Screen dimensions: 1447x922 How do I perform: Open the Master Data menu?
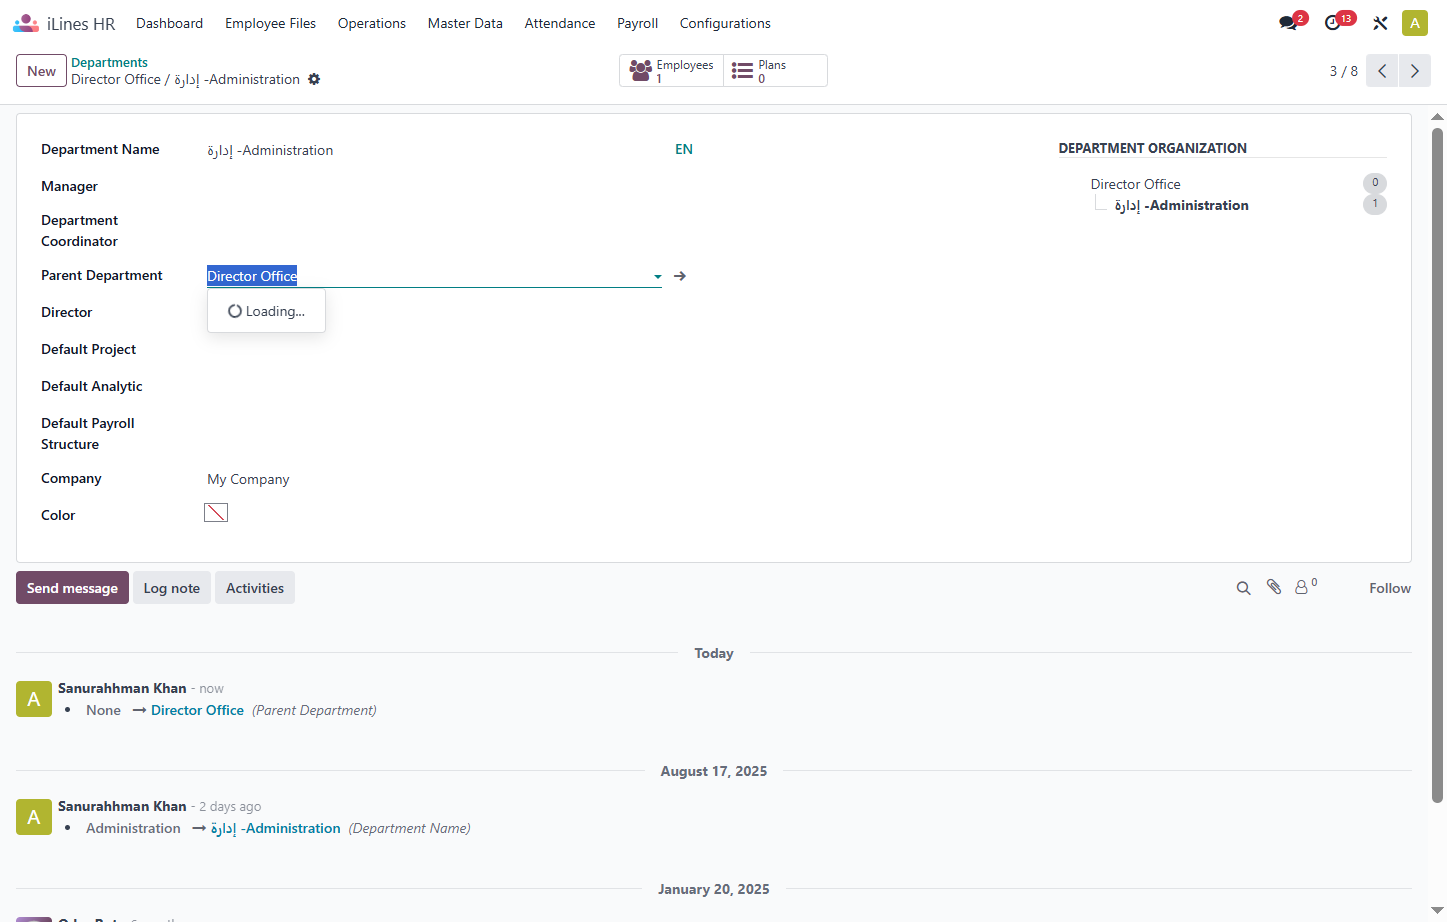coord(465,23)
